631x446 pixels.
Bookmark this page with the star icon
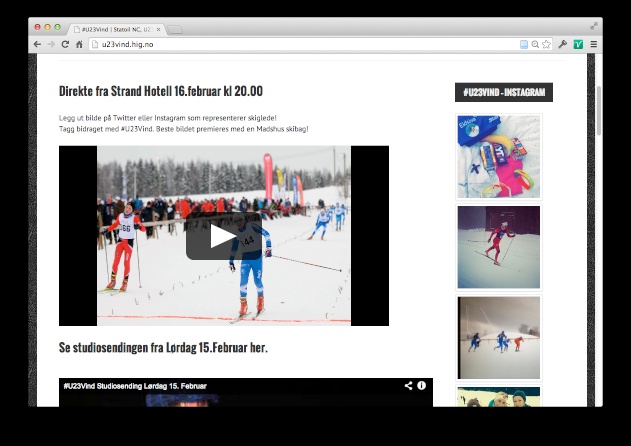[x=546, y=44]
